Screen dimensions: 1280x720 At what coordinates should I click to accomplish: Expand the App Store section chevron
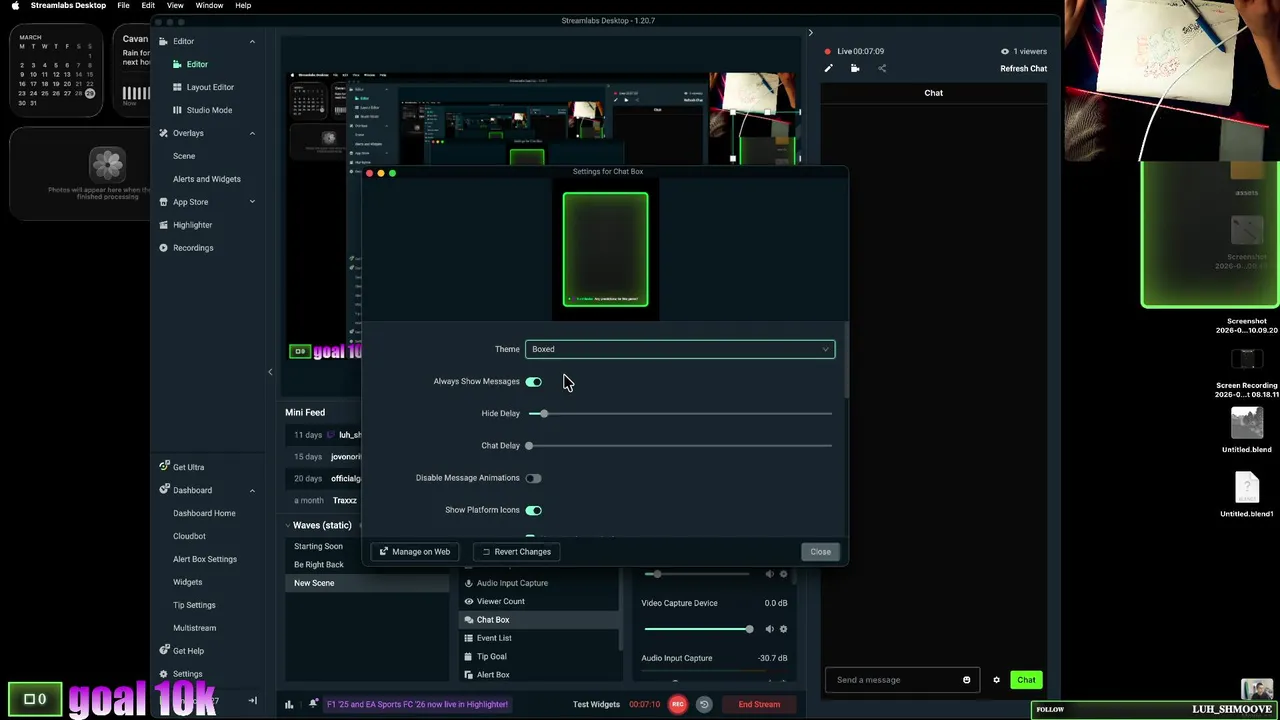click(252, 202)
